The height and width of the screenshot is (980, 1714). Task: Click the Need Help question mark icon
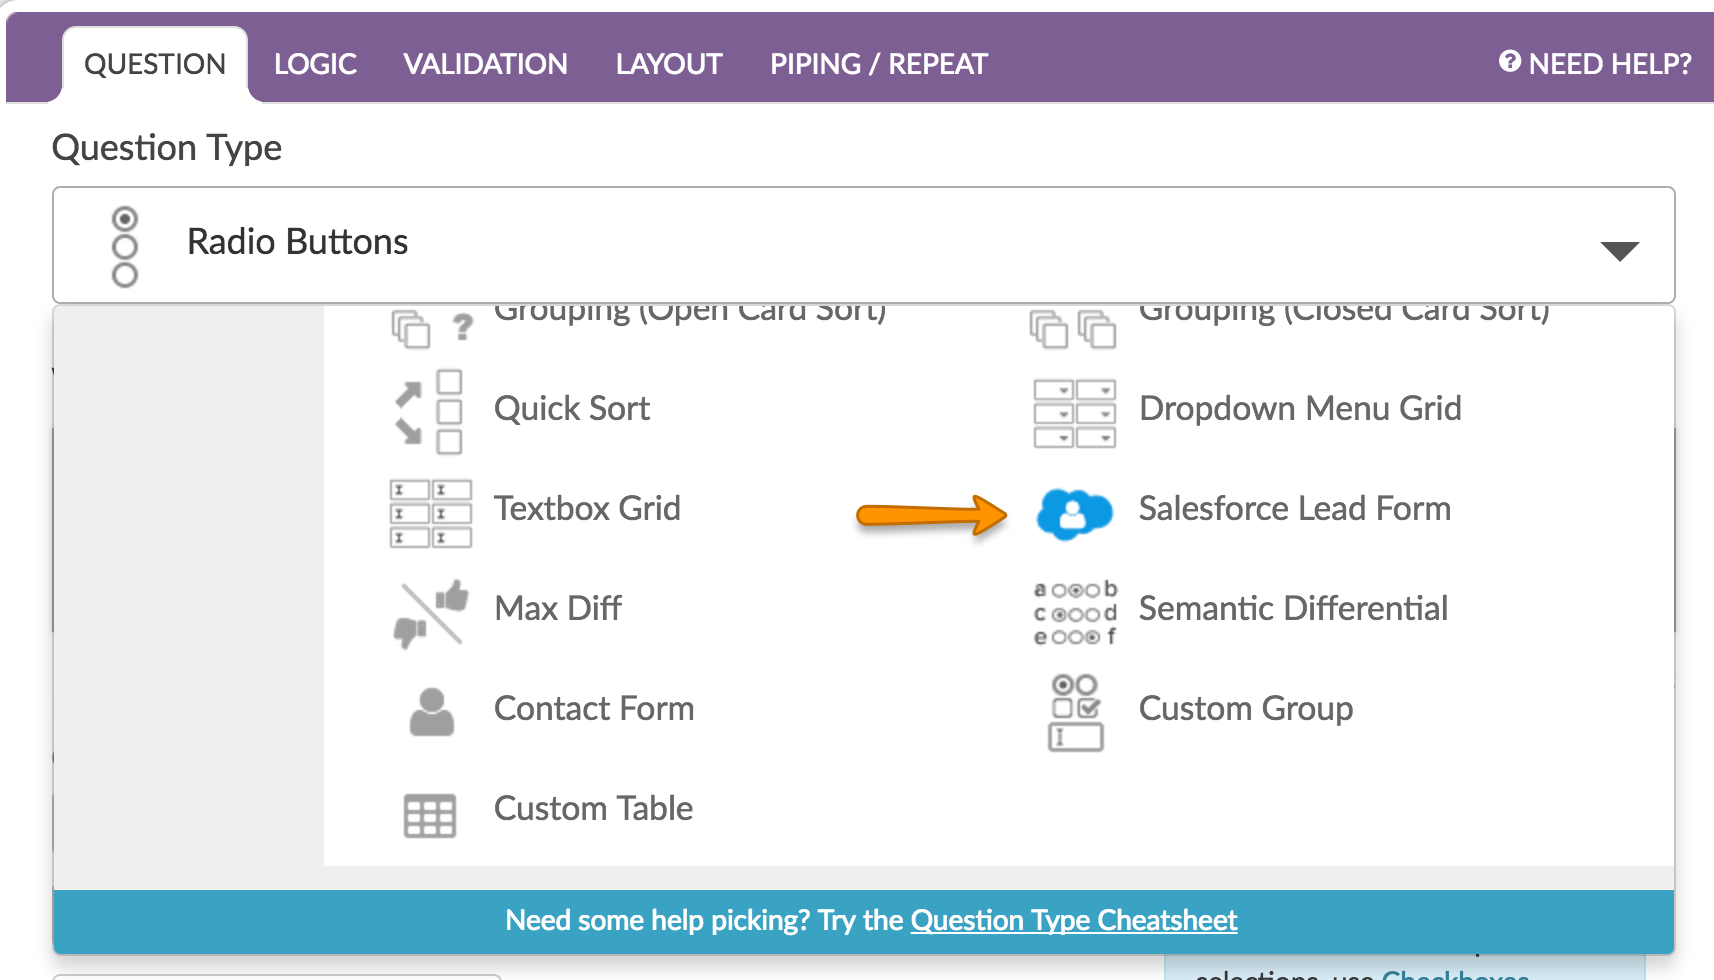(1509, 62)
